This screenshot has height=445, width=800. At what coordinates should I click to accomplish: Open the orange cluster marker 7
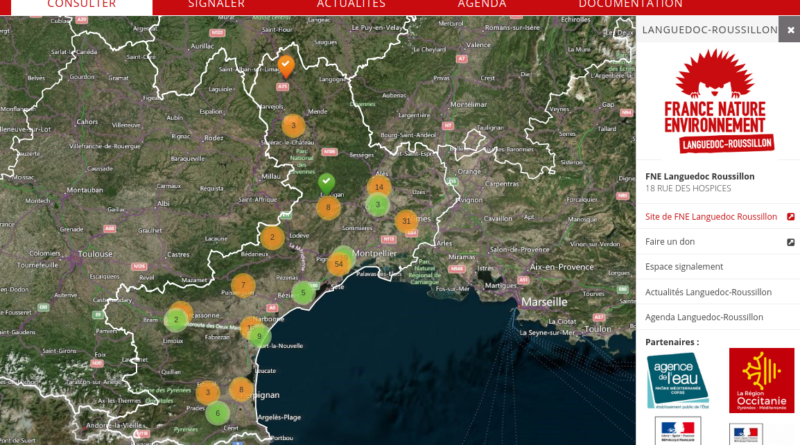tap(242, 286)
